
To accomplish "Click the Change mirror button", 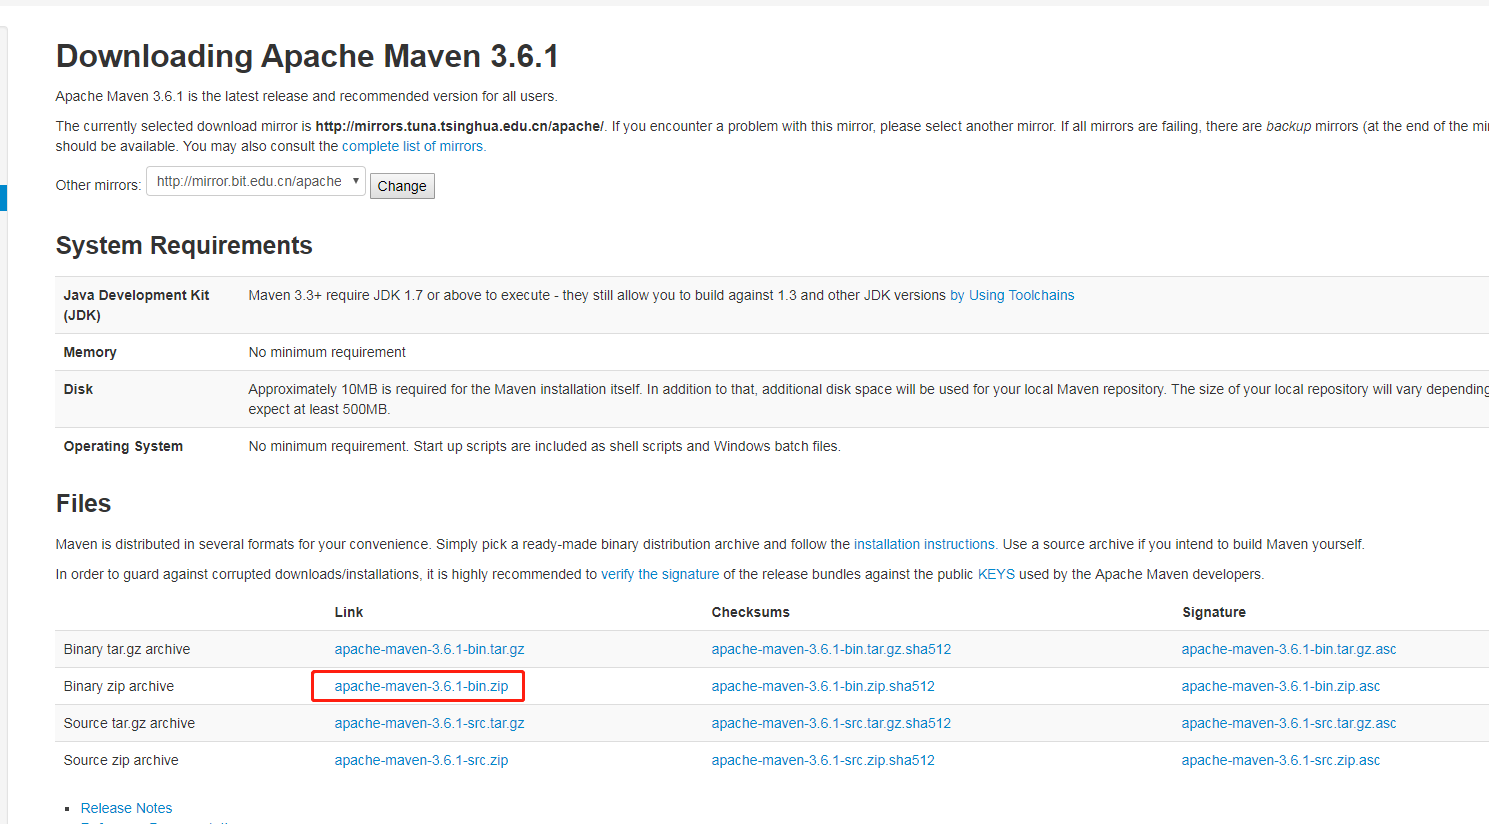I will pos(402,186).
